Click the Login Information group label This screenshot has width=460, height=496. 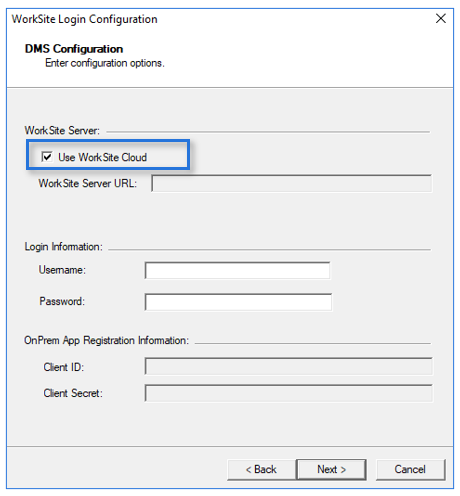(64, 247)
